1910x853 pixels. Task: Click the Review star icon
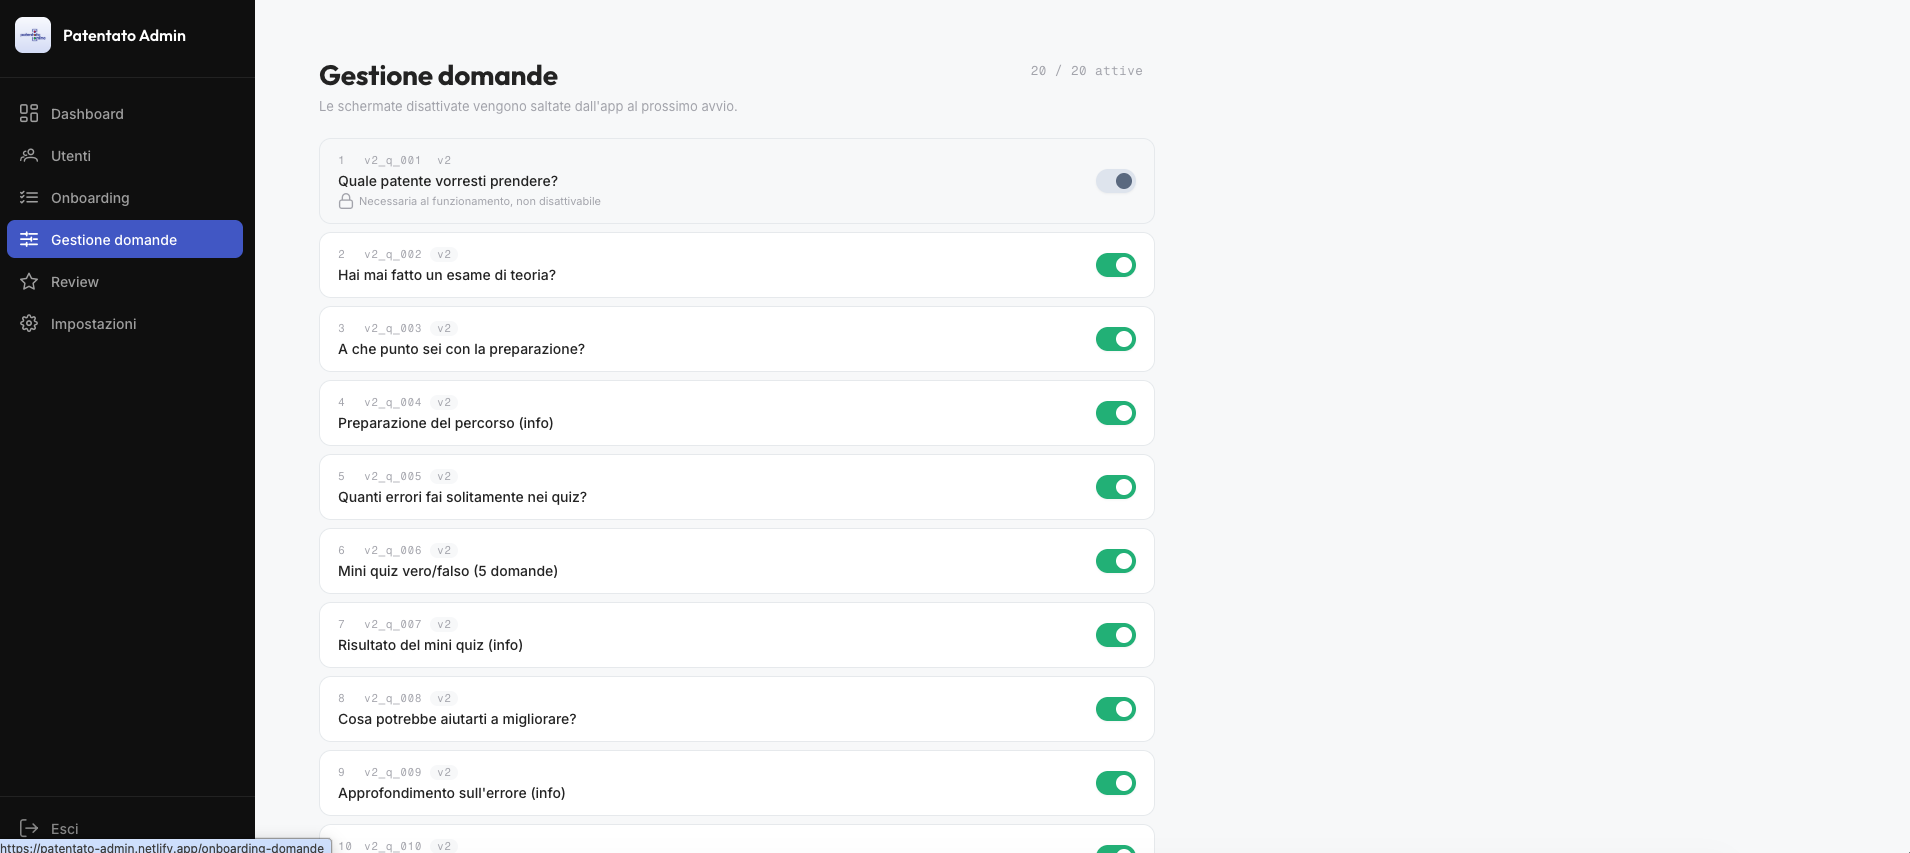click(29, 281)
